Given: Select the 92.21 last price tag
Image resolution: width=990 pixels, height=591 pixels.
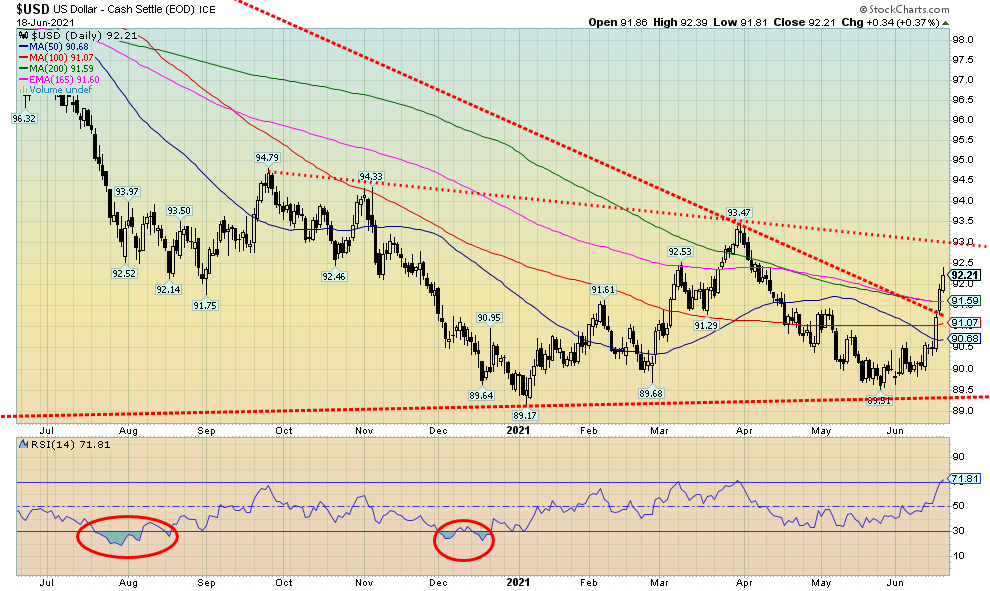Looking at the screenshot, I should pos(963,275).
